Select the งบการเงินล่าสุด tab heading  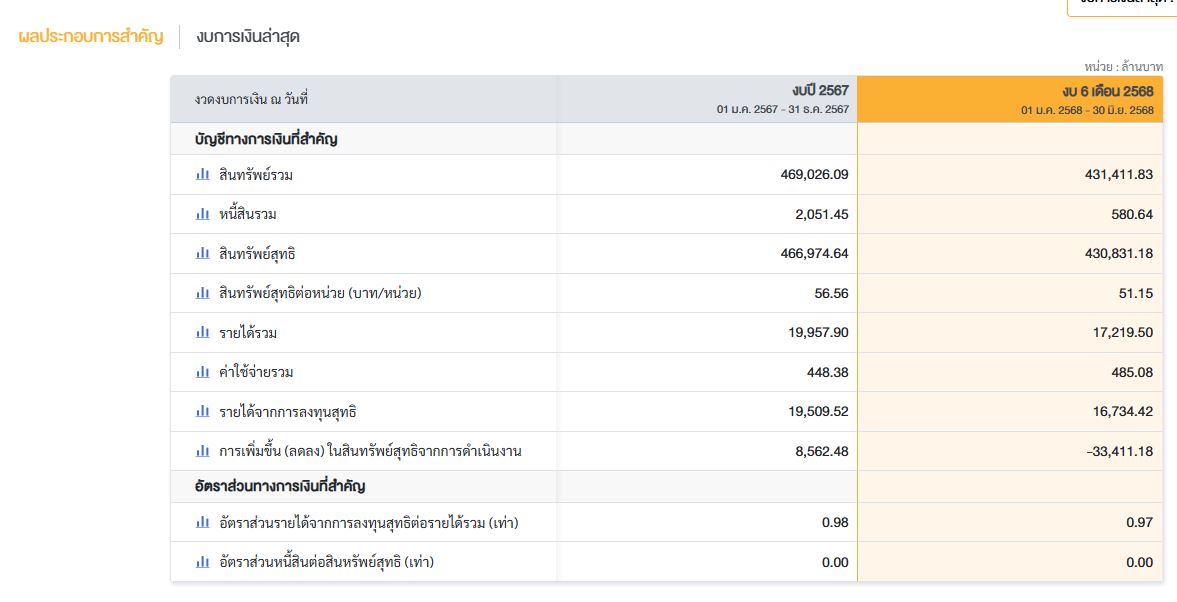pos(248,37)
